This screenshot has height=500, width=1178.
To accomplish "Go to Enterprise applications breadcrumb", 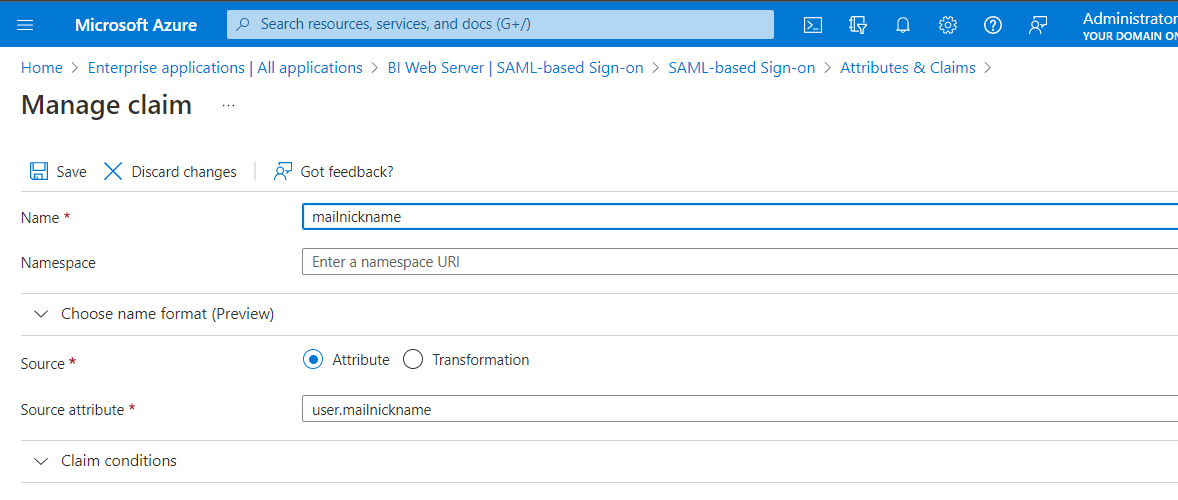I will [225, 68].
